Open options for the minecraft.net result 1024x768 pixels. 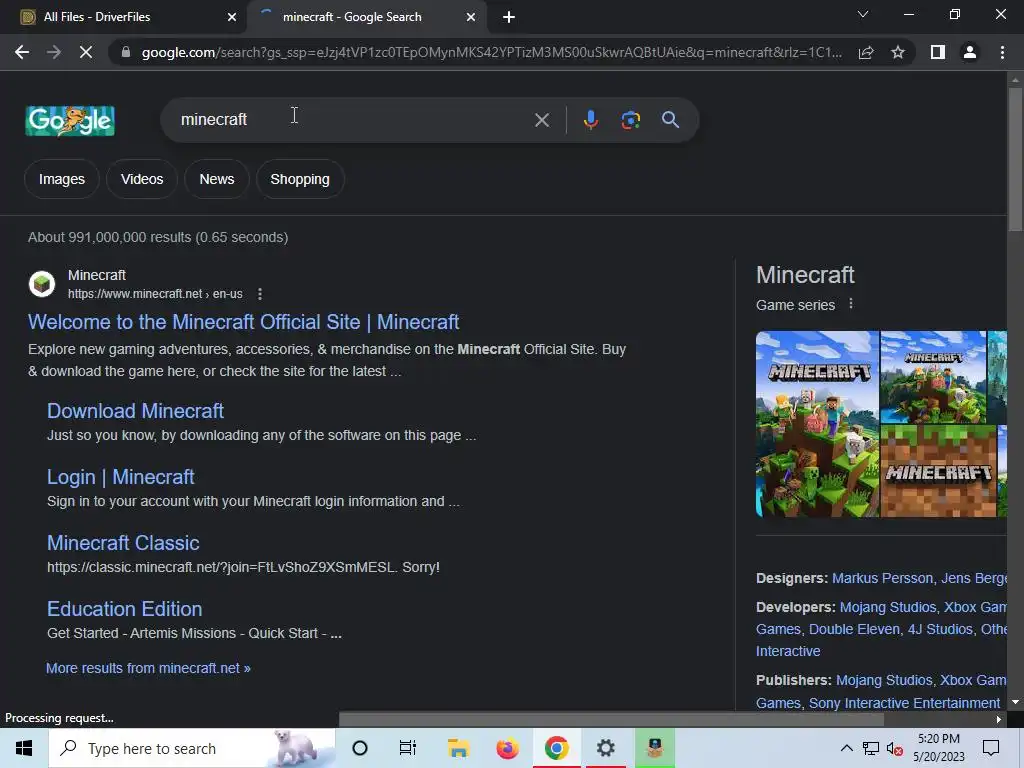point(260,294)
